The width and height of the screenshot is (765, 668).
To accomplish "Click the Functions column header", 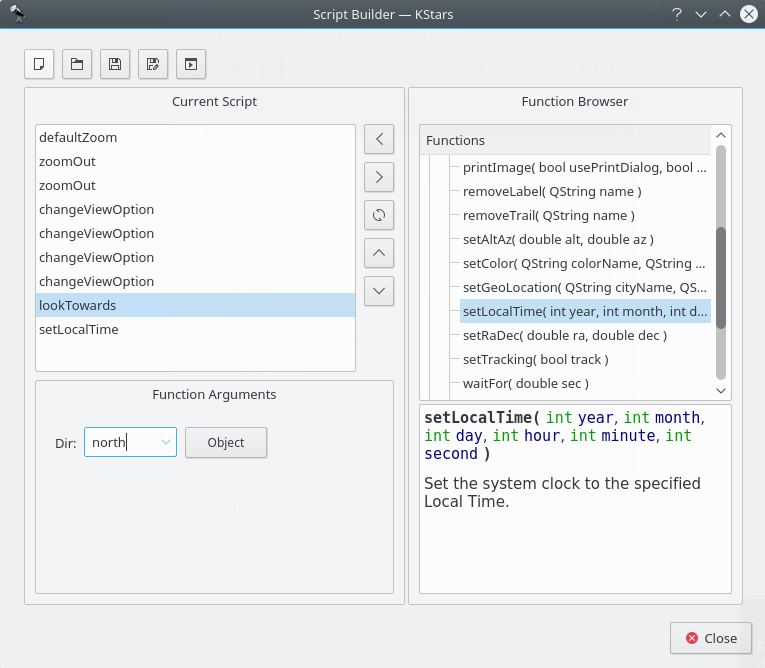I will coord(565,140).
